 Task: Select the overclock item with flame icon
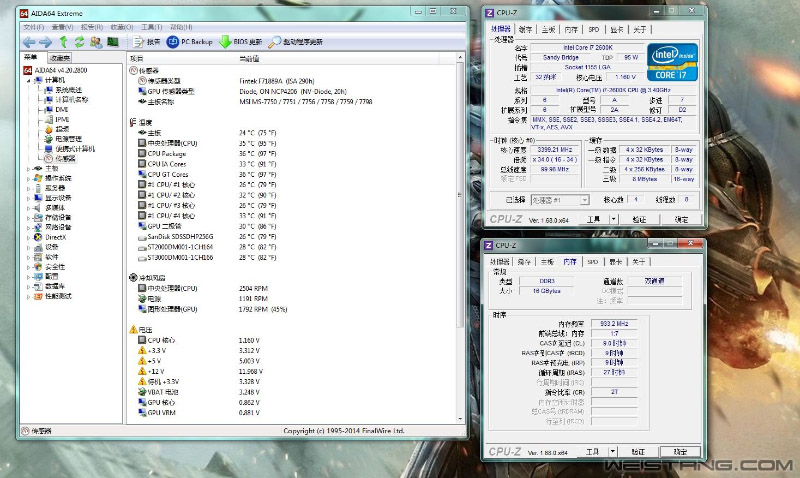(57, 129)
